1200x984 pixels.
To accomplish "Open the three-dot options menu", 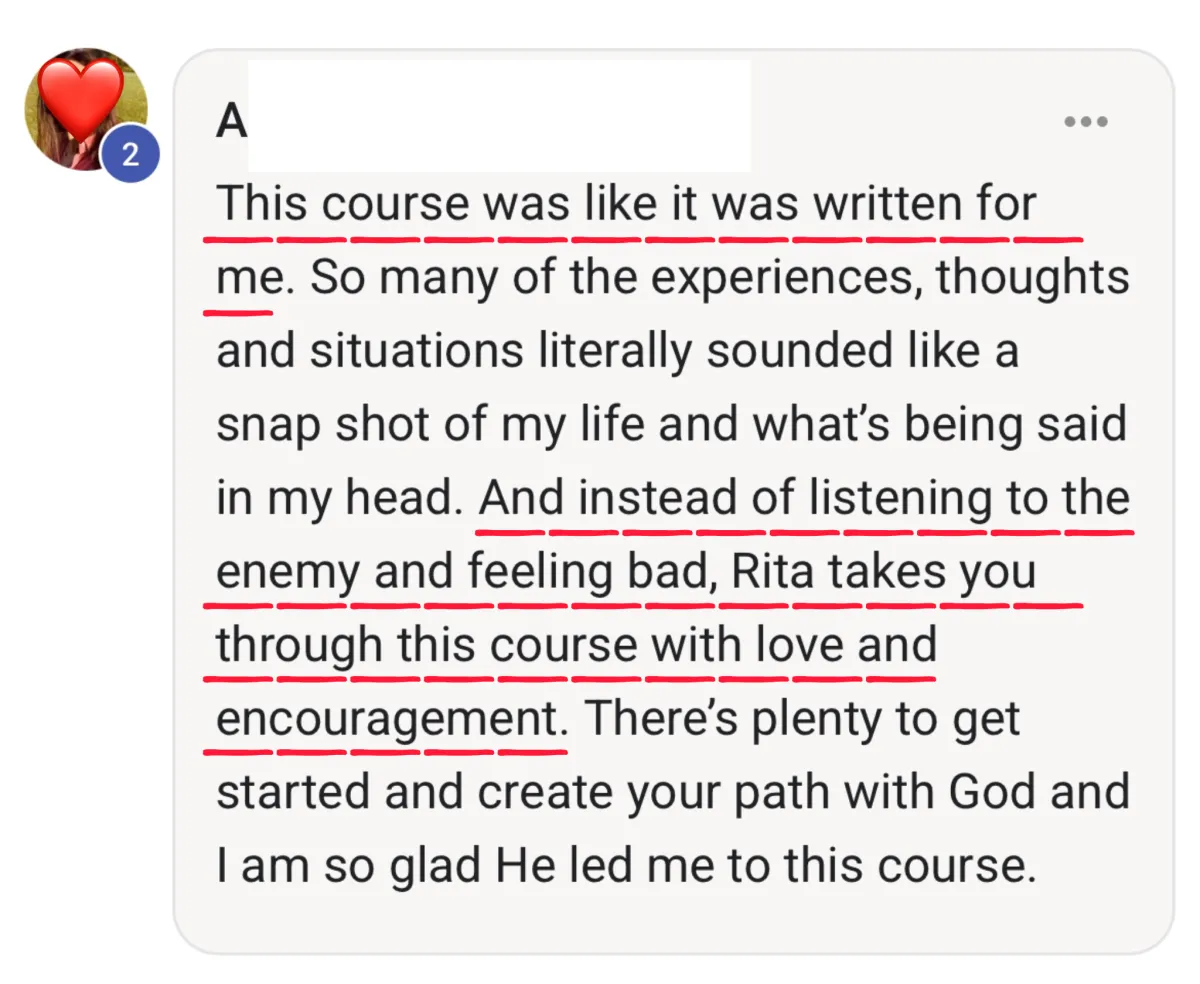I will pos(1085,122).
